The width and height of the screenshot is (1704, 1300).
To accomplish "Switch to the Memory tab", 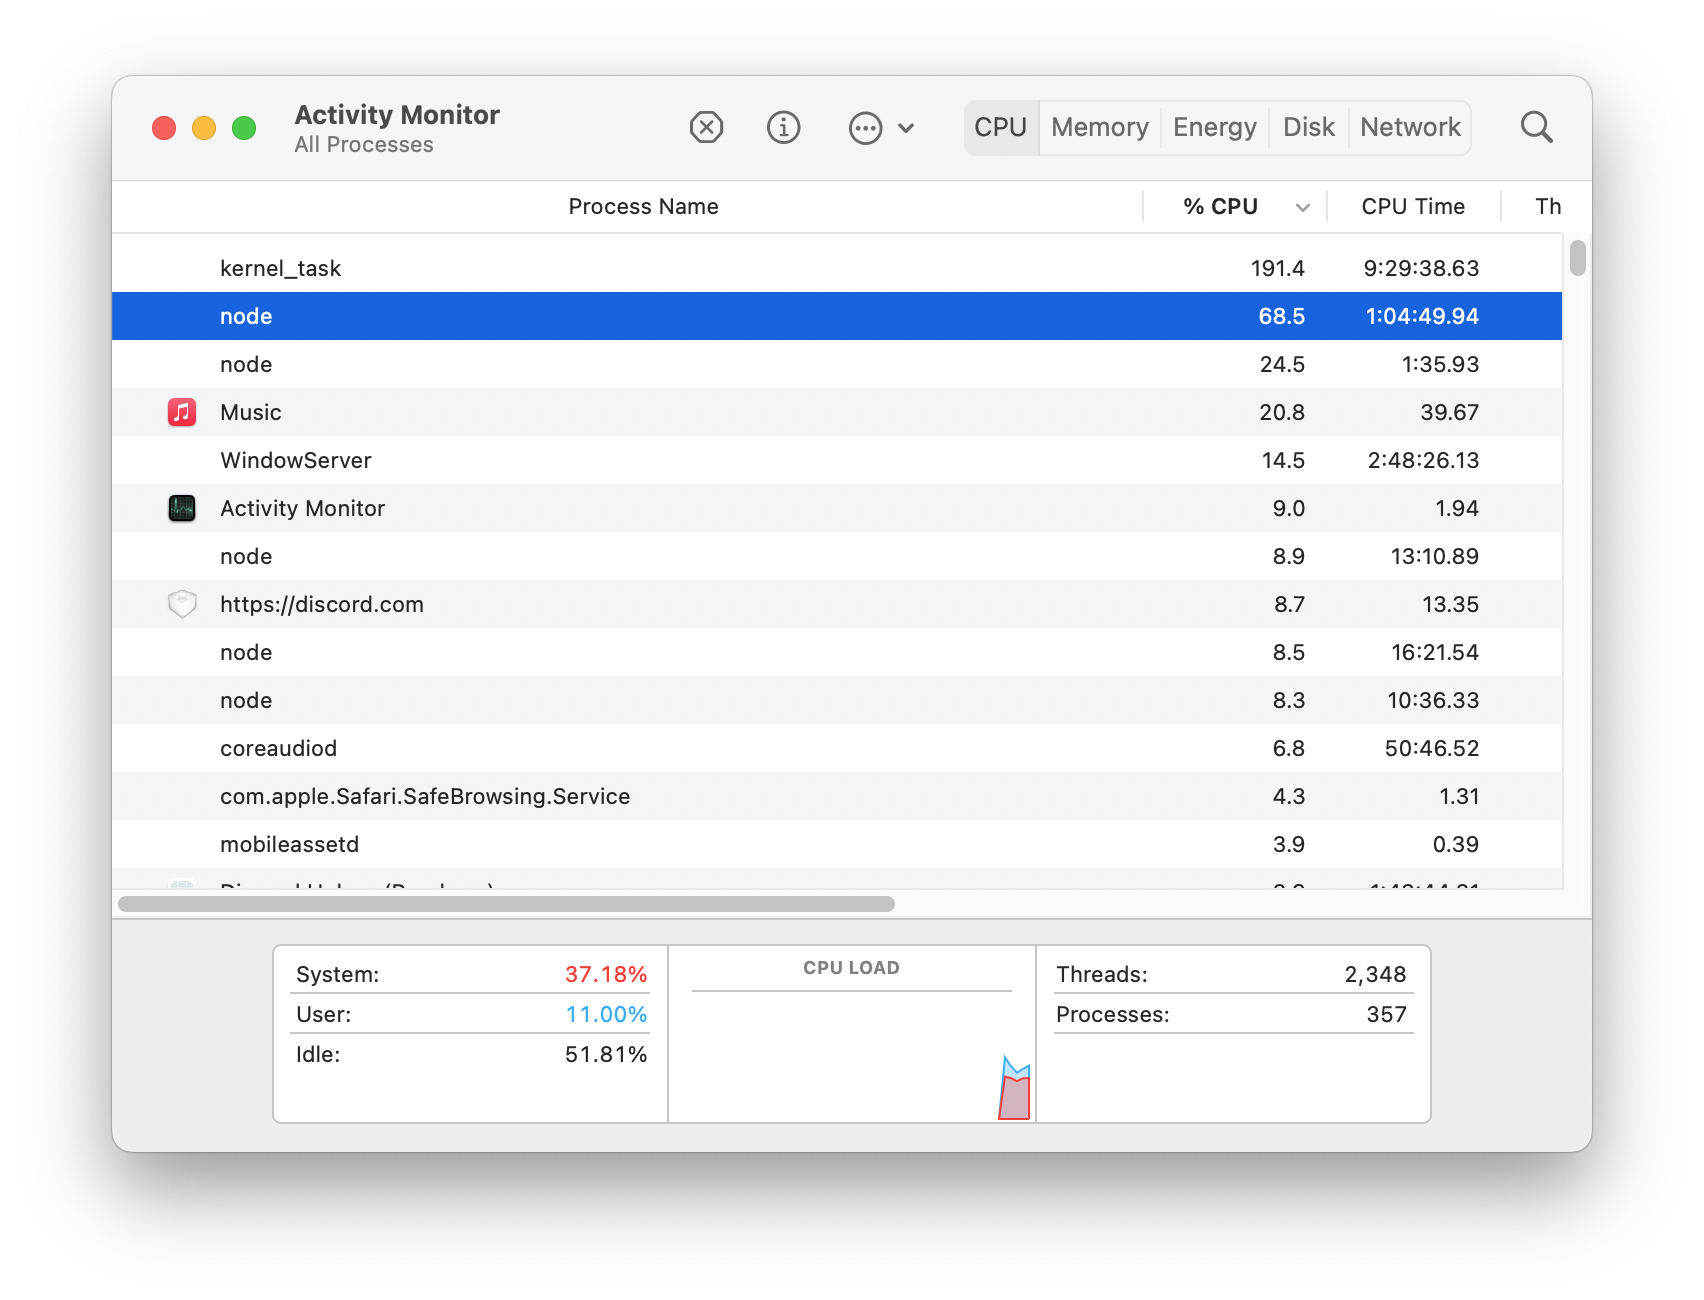I will 1098,127.
